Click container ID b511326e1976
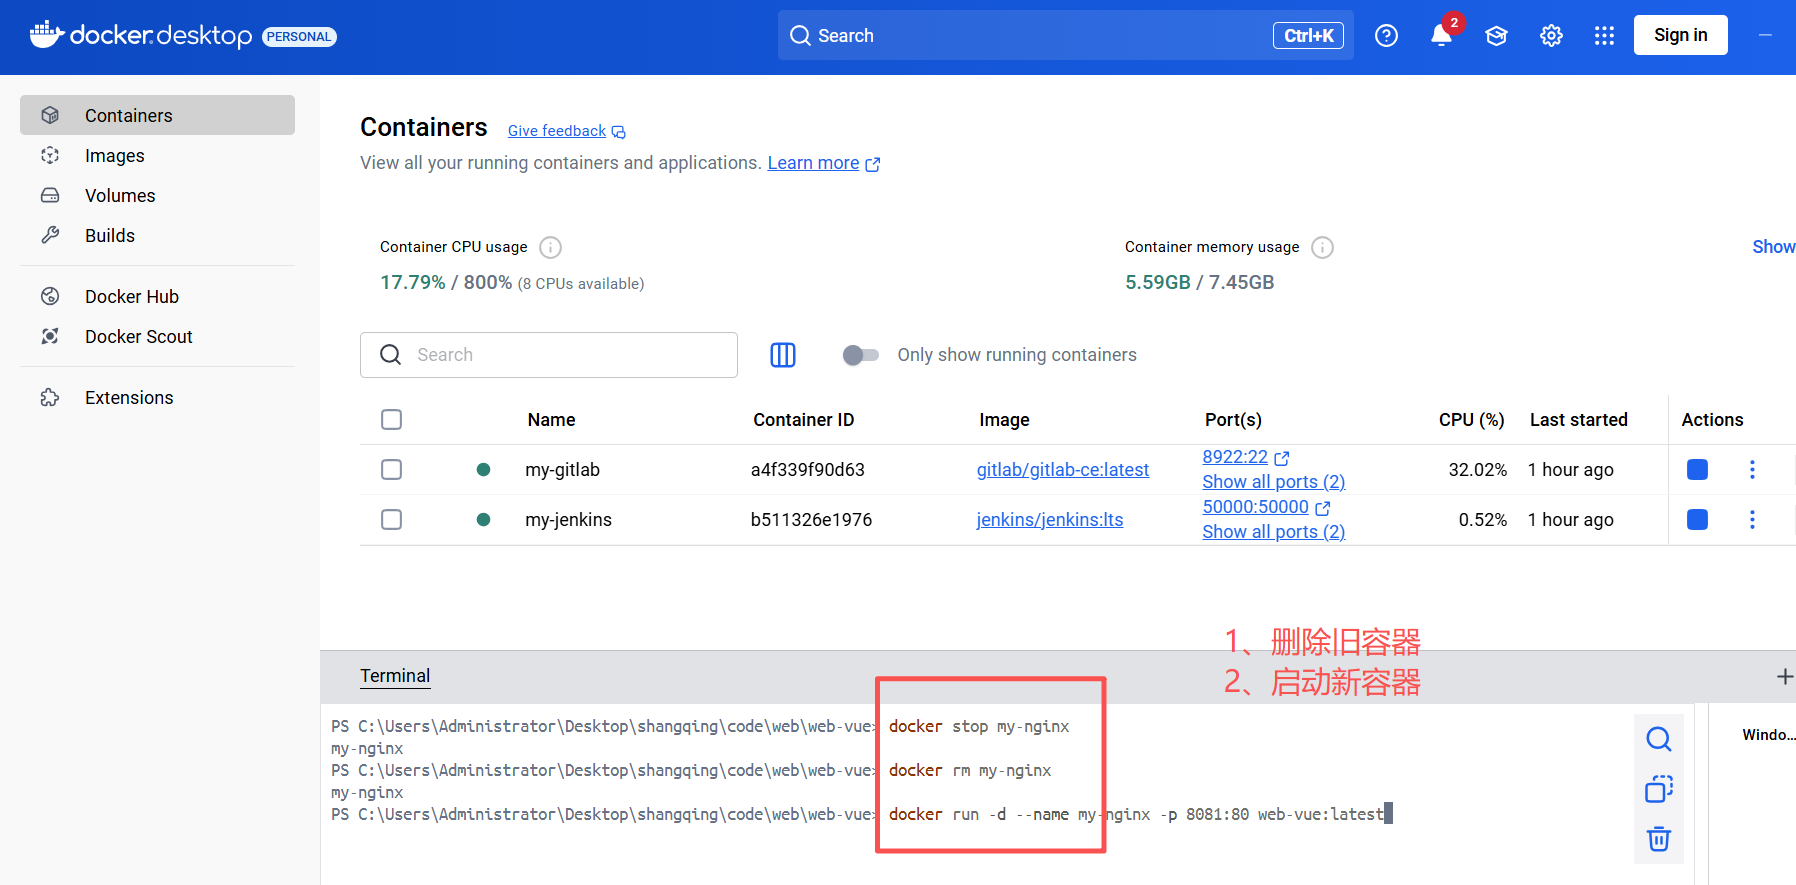 click(811, 519)
